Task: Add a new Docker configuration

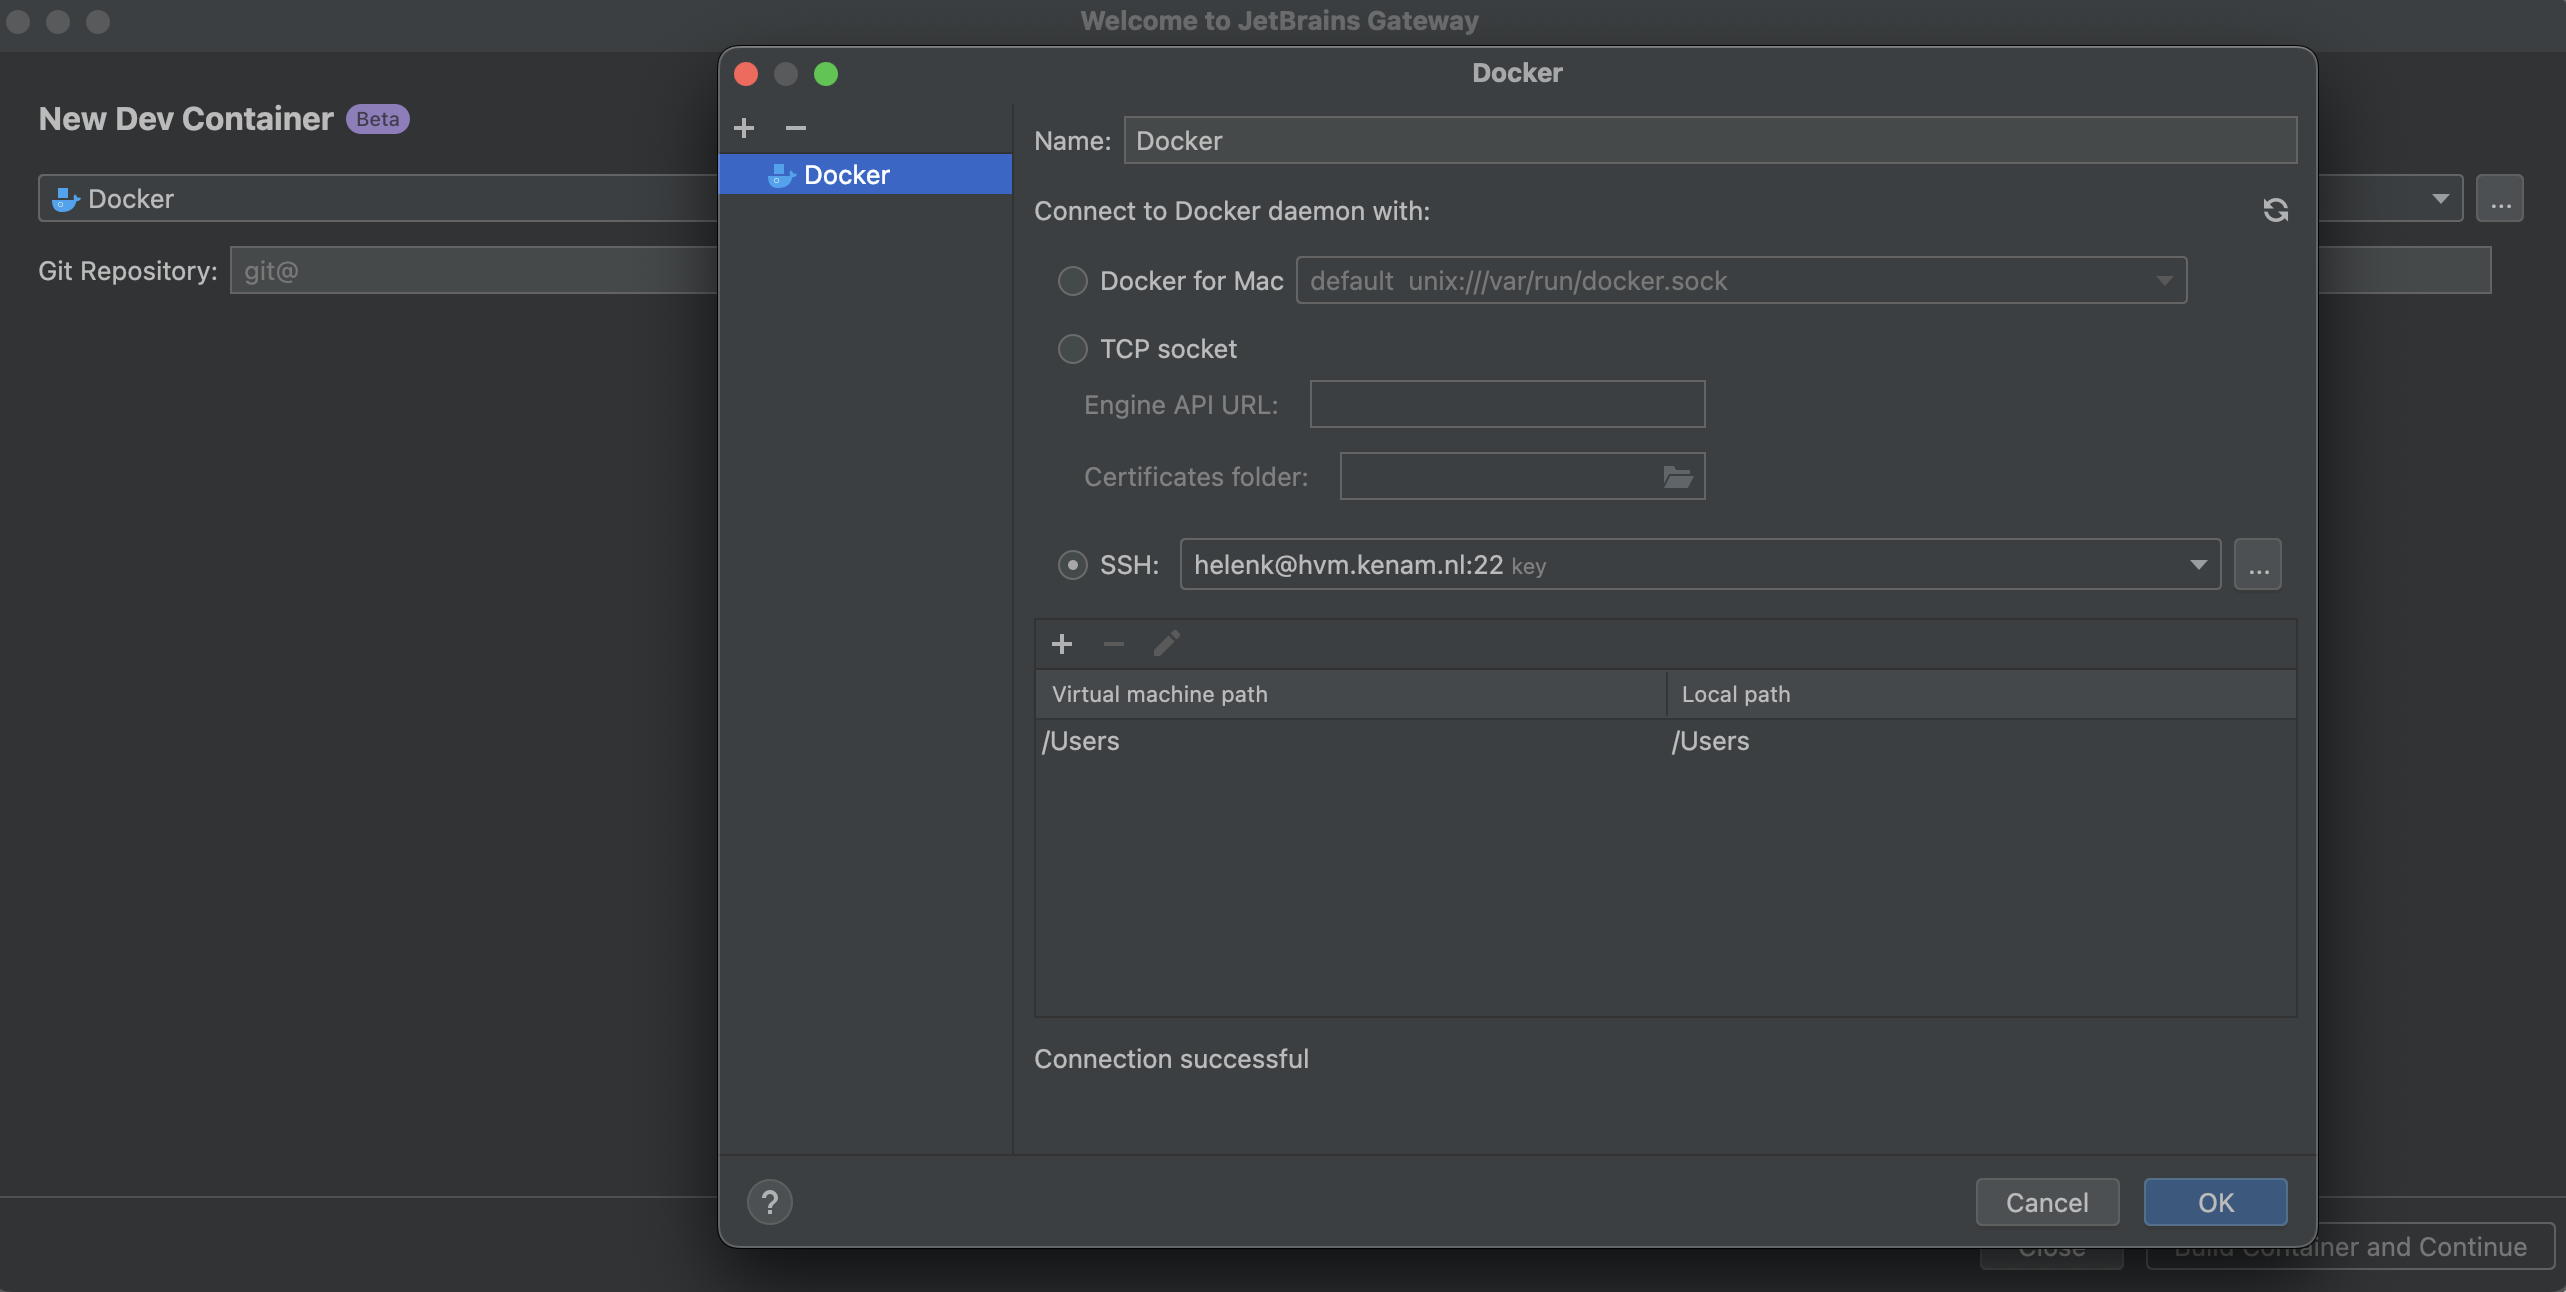Action: point(744,128)
